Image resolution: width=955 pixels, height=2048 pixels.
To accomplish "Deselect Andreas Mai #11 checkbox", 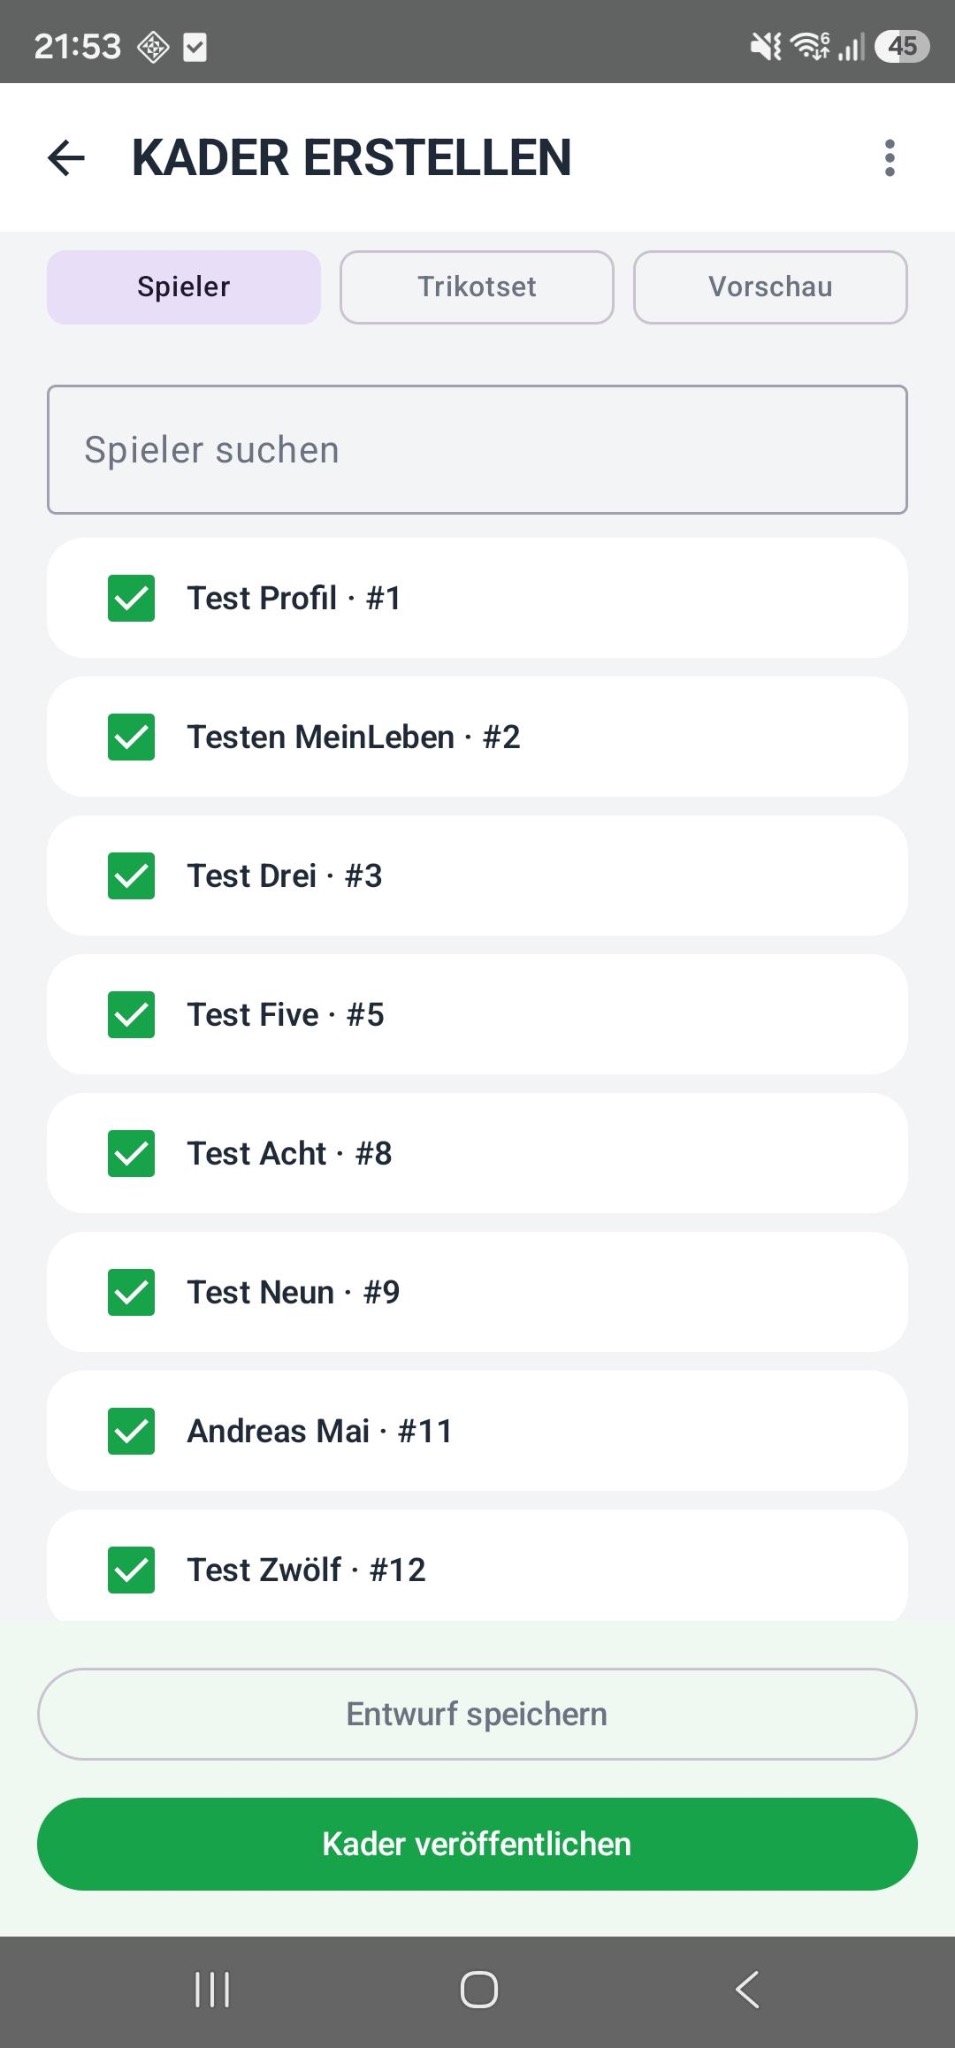I will 131,1431.
